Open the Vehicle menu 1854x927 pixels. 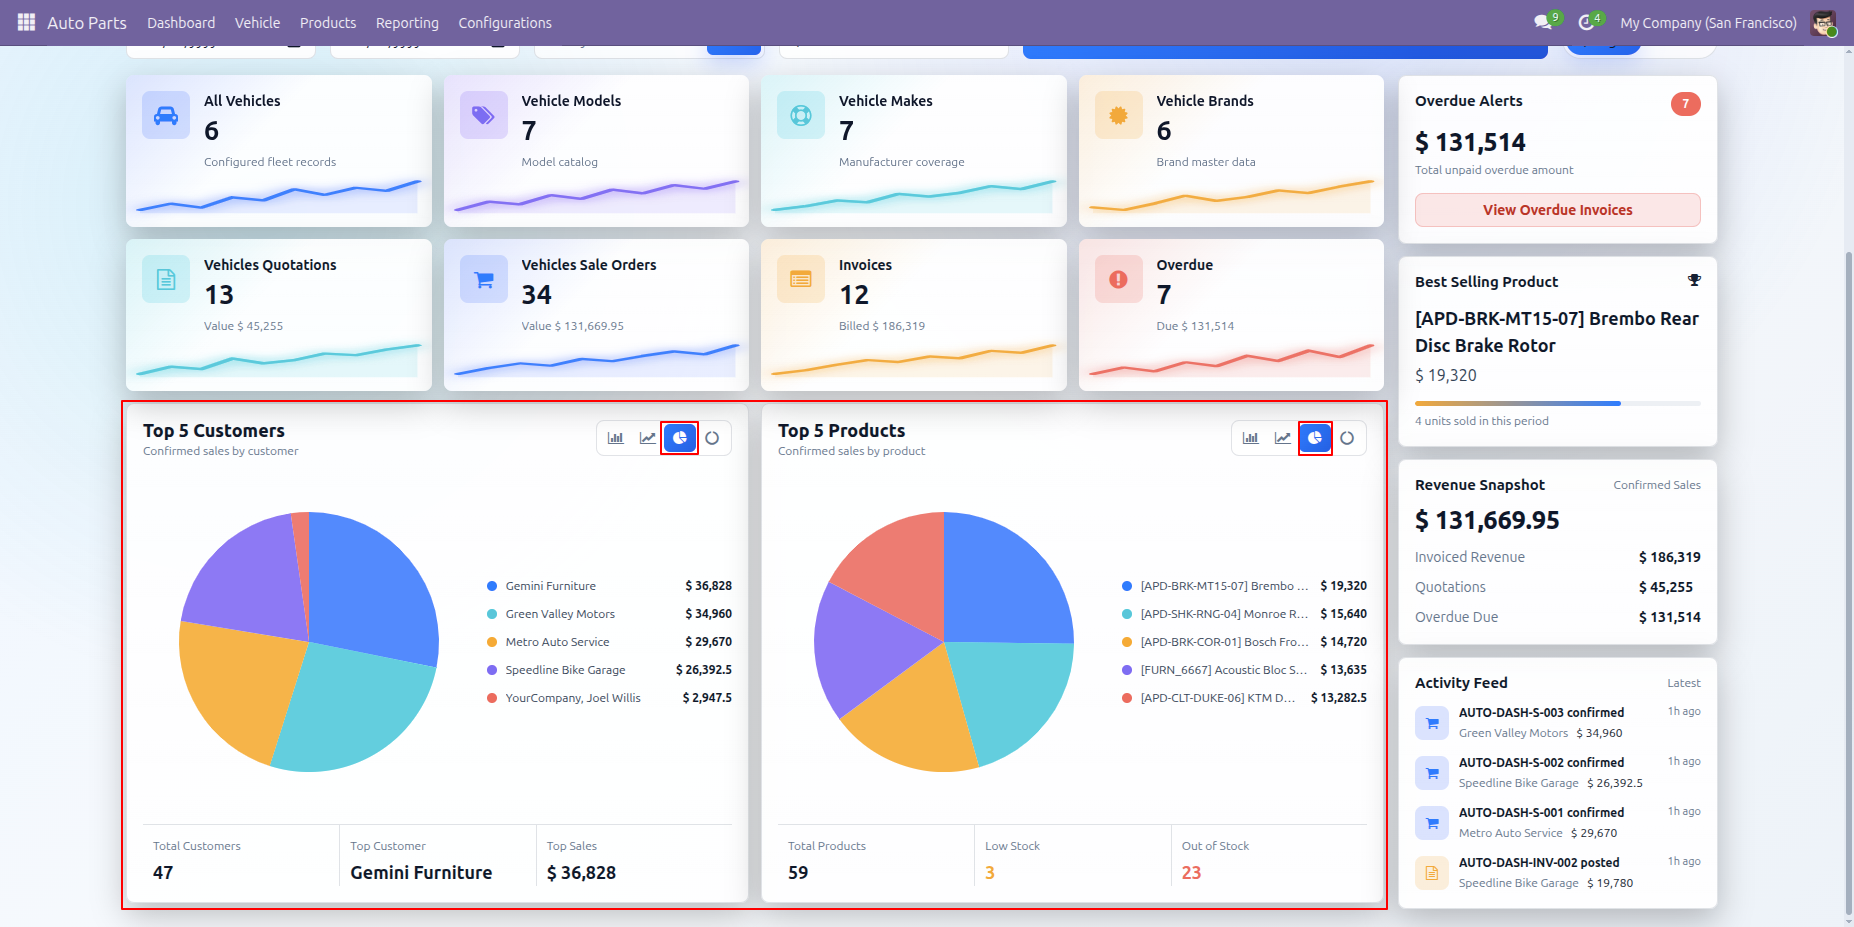tap(257, 22)
